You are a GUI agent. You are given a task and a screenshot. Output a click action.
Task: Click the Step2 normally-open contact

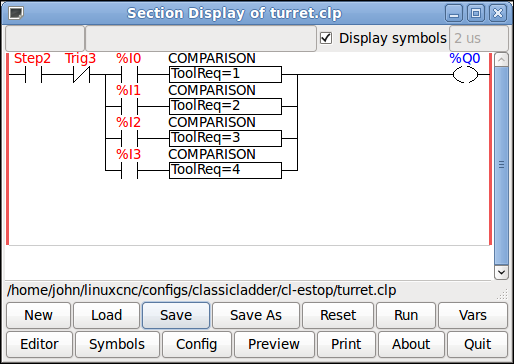click(33, 74)
